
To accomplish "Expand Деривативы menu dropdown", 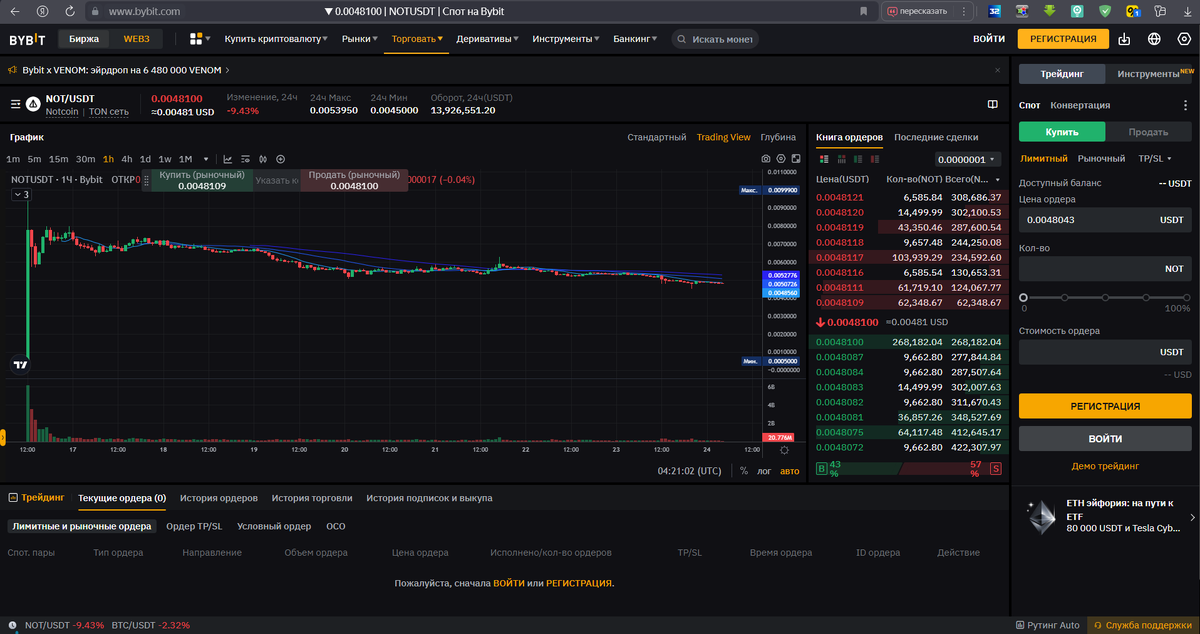I will click(x=489, y=39).
